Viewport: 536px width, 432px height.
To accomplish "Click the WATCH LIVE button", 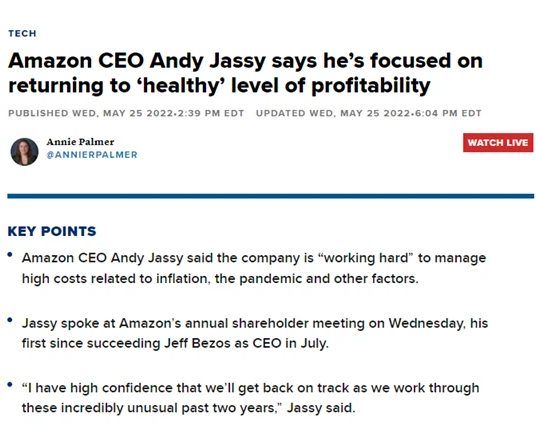I will (498, 143).
